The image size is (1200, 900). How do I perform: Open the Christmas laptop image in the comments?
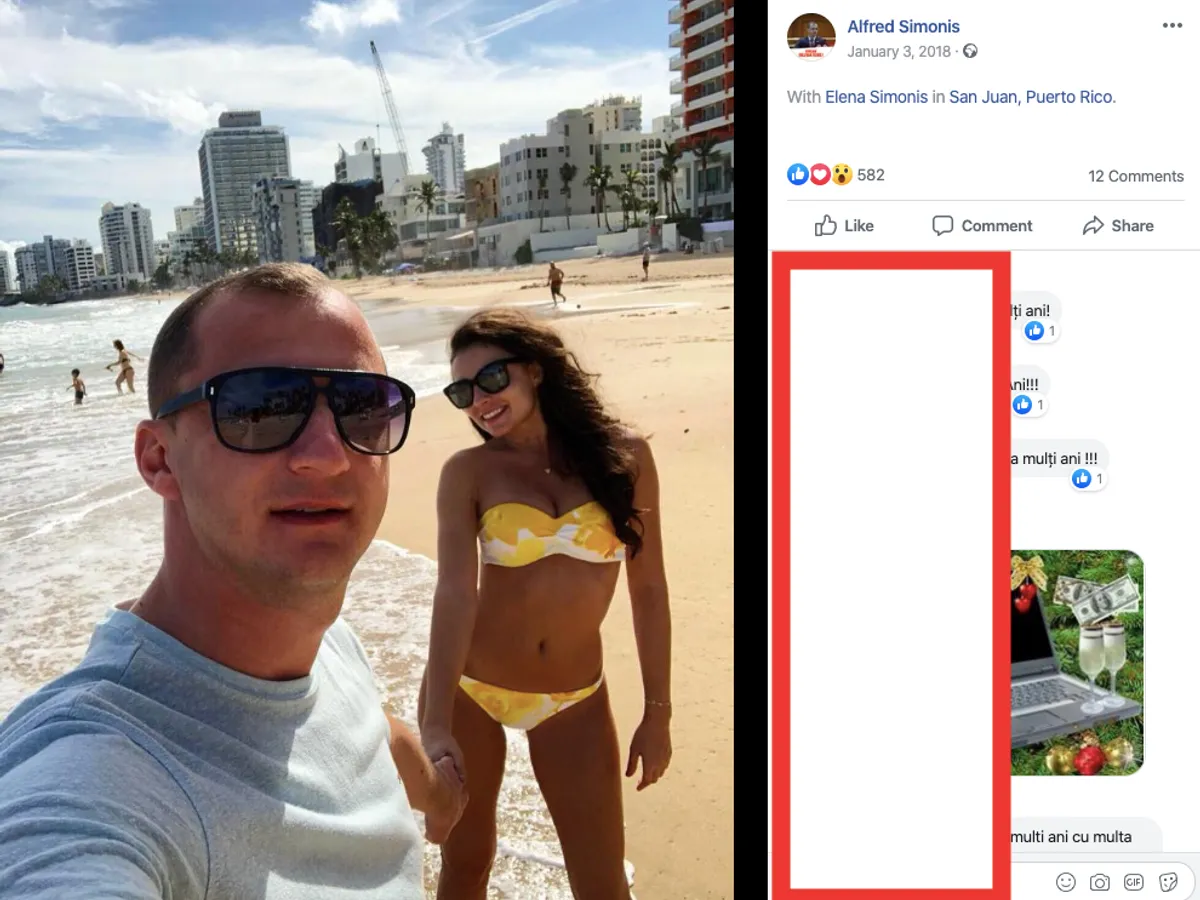(1077, 663)
